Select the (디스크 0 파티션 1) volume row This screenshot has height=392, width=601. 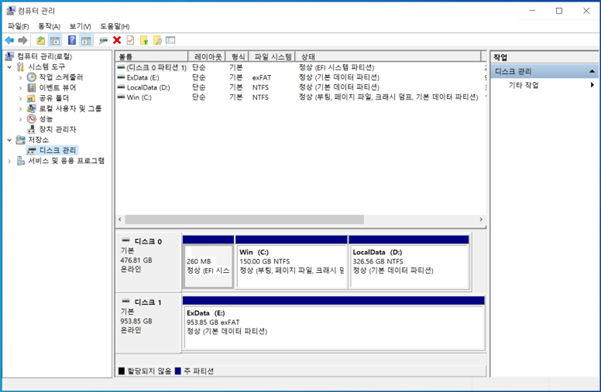pyautogui.click(x=301, y=67)
